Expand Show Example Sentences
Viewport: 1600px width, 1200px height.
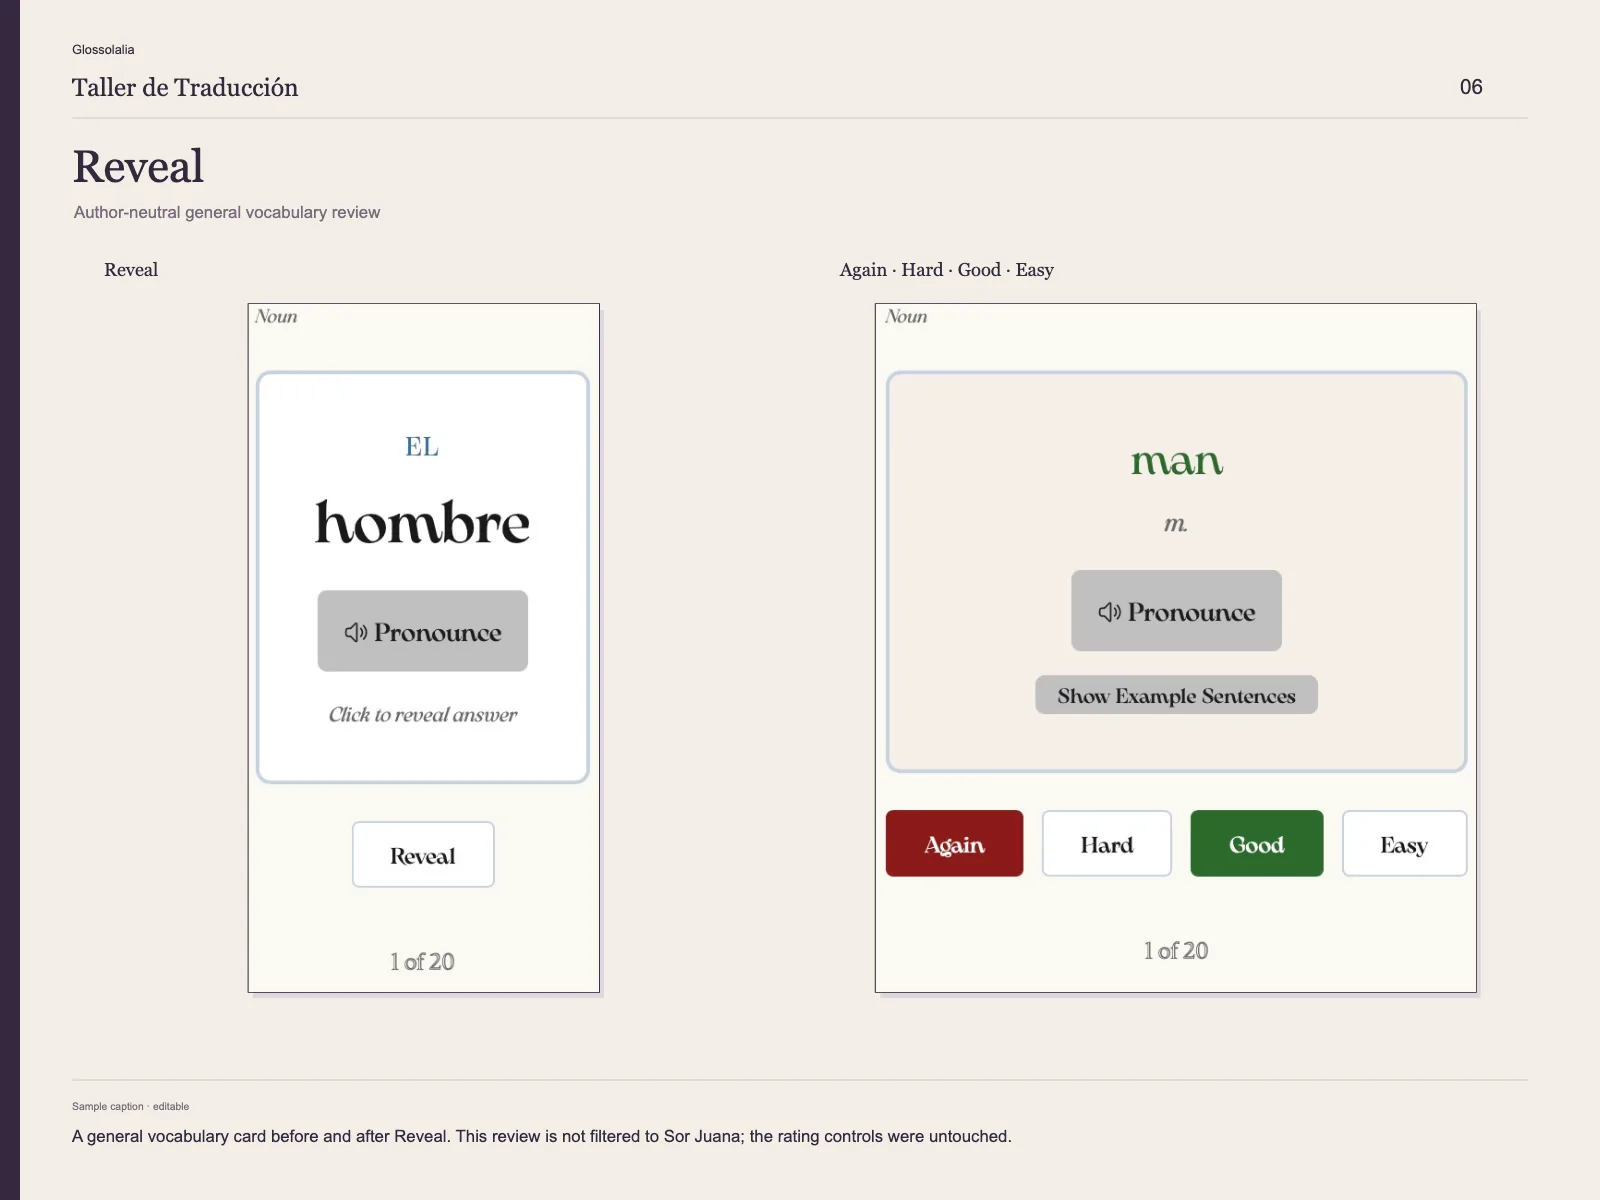(1176, 695)
